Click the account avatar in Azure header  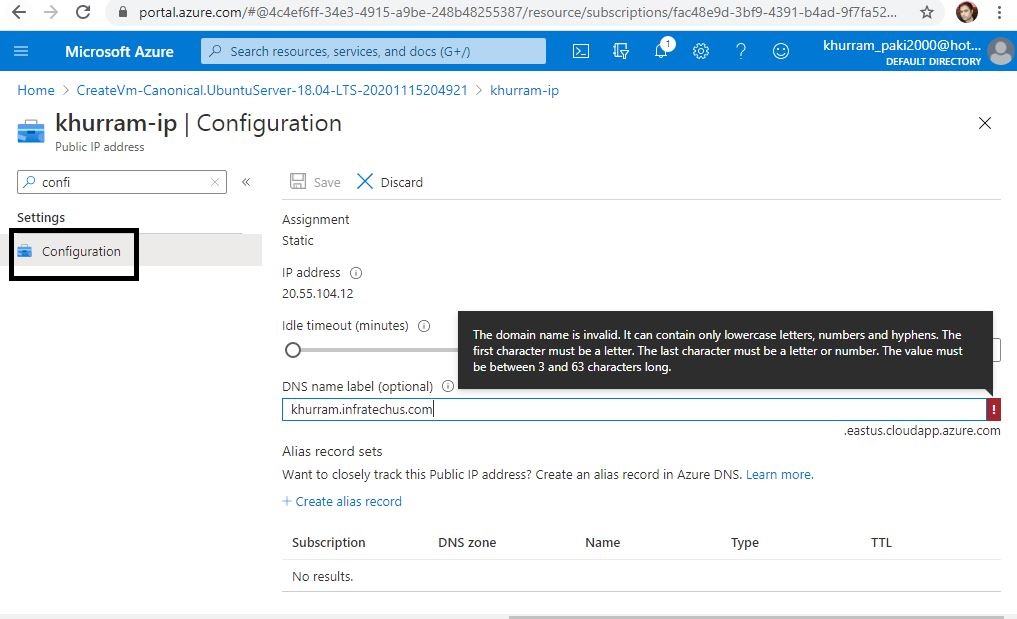[x=1001, y=51]
